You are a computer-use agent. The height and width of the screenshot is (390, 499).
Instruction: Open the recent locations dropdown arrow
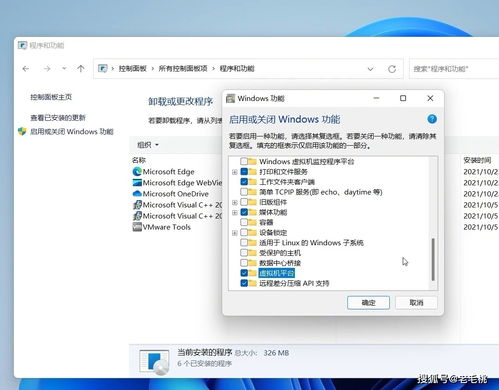pos(64,69)
